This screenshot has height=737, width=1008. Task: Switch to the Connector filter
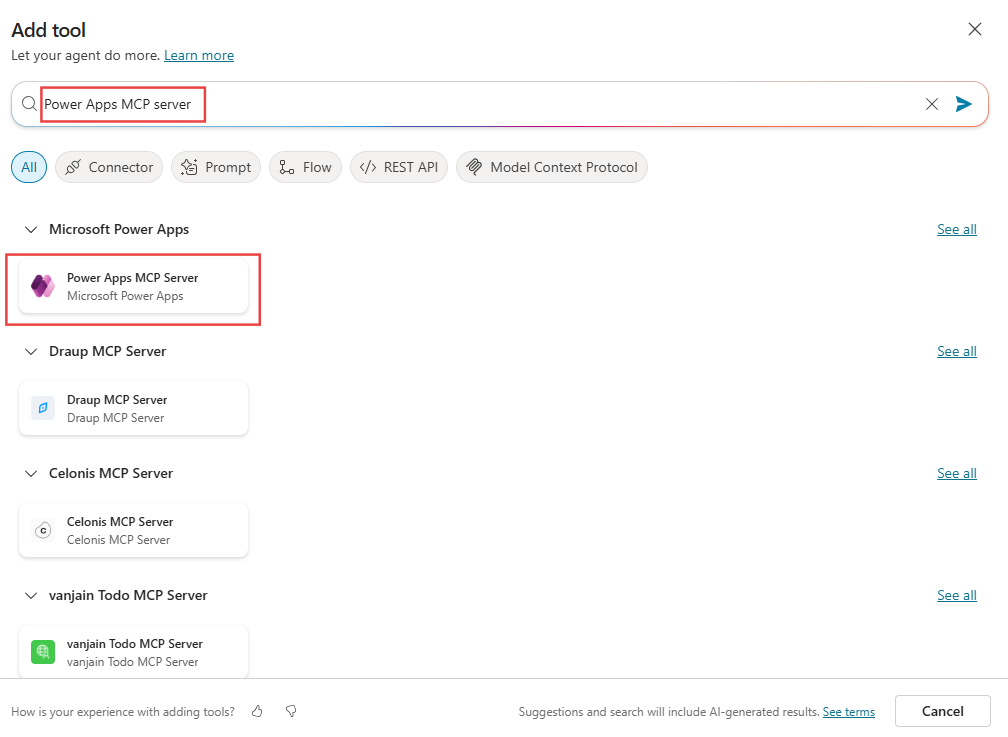coord(108,166)
